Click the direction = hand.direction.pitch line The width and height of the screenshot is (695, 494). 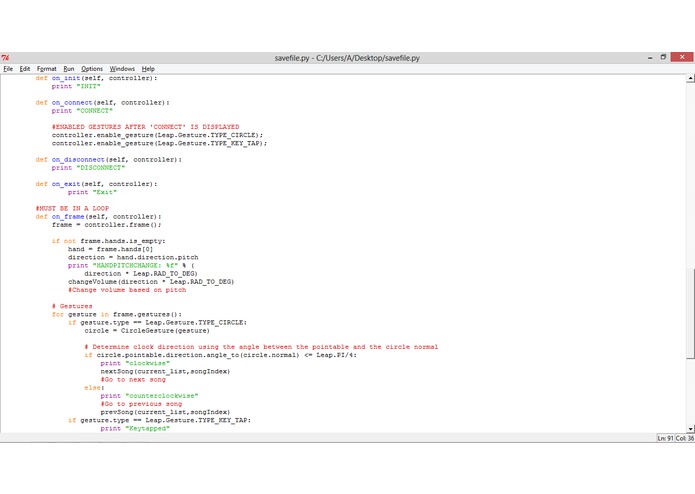coord(133,257)
